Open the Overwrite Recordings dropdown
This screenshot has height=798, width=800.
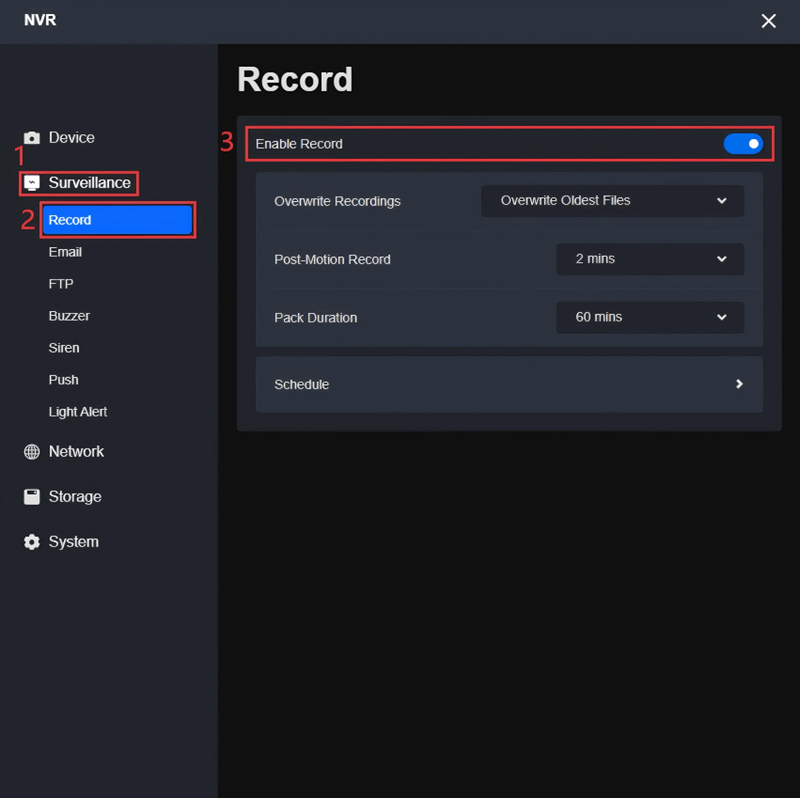[x=612, y=201]
